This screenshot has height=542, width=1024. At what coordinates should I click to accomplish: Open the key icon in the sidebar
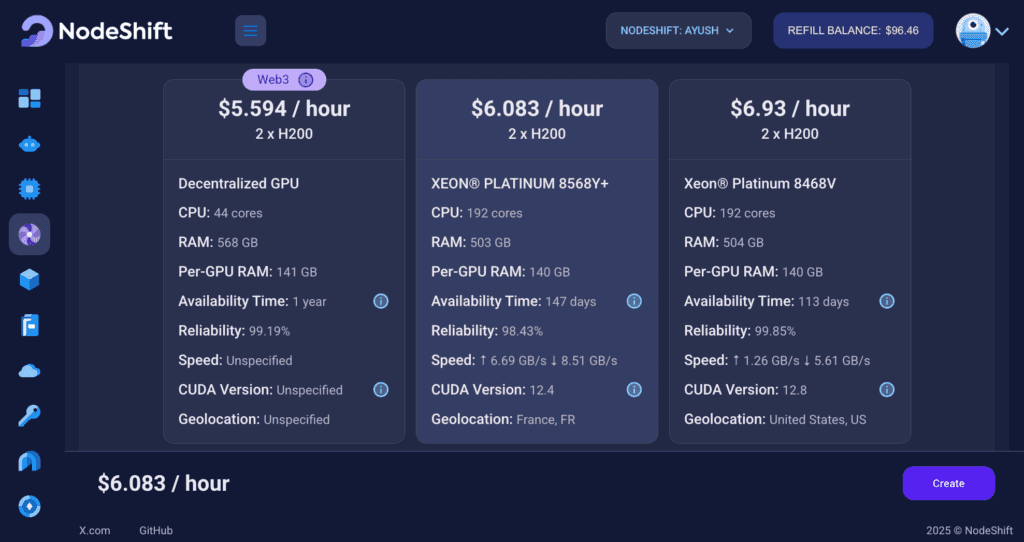[29, 415]
